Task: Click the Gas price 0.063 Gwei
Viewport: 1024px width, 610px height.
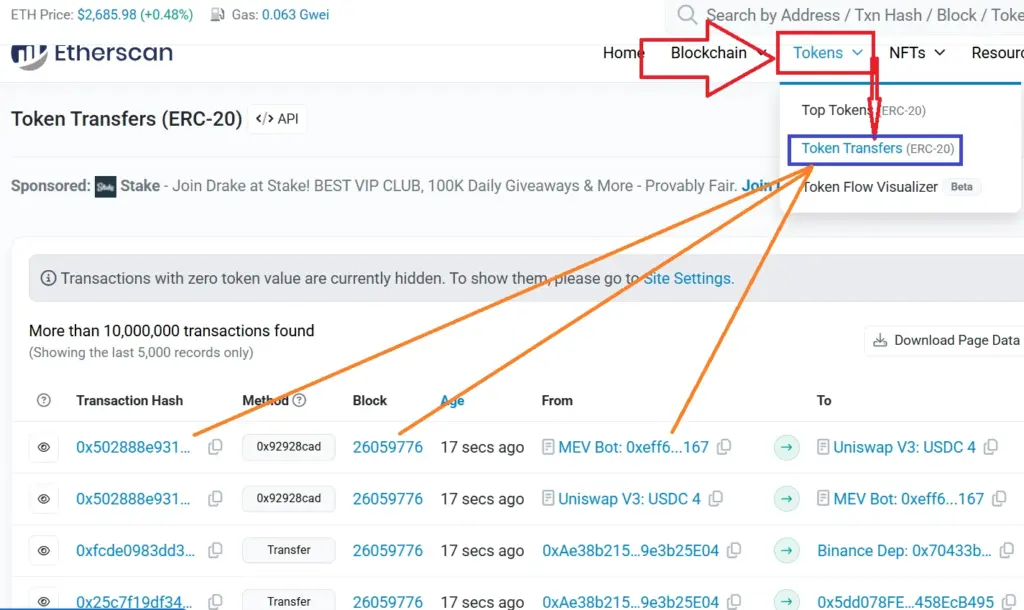Action: 295,14
